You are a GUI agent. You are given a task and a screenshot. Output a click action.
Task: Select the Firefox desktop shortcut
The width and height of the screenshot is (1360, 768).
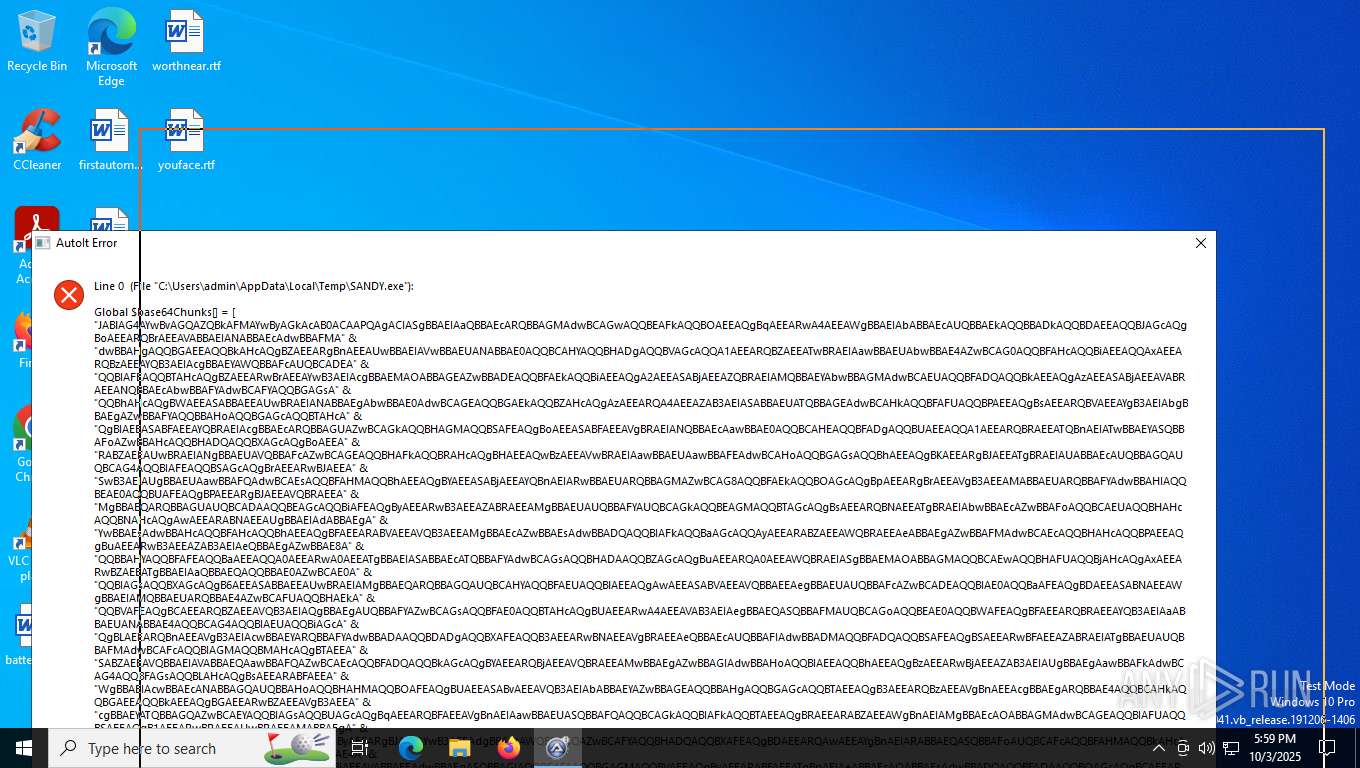pos(22,340)
